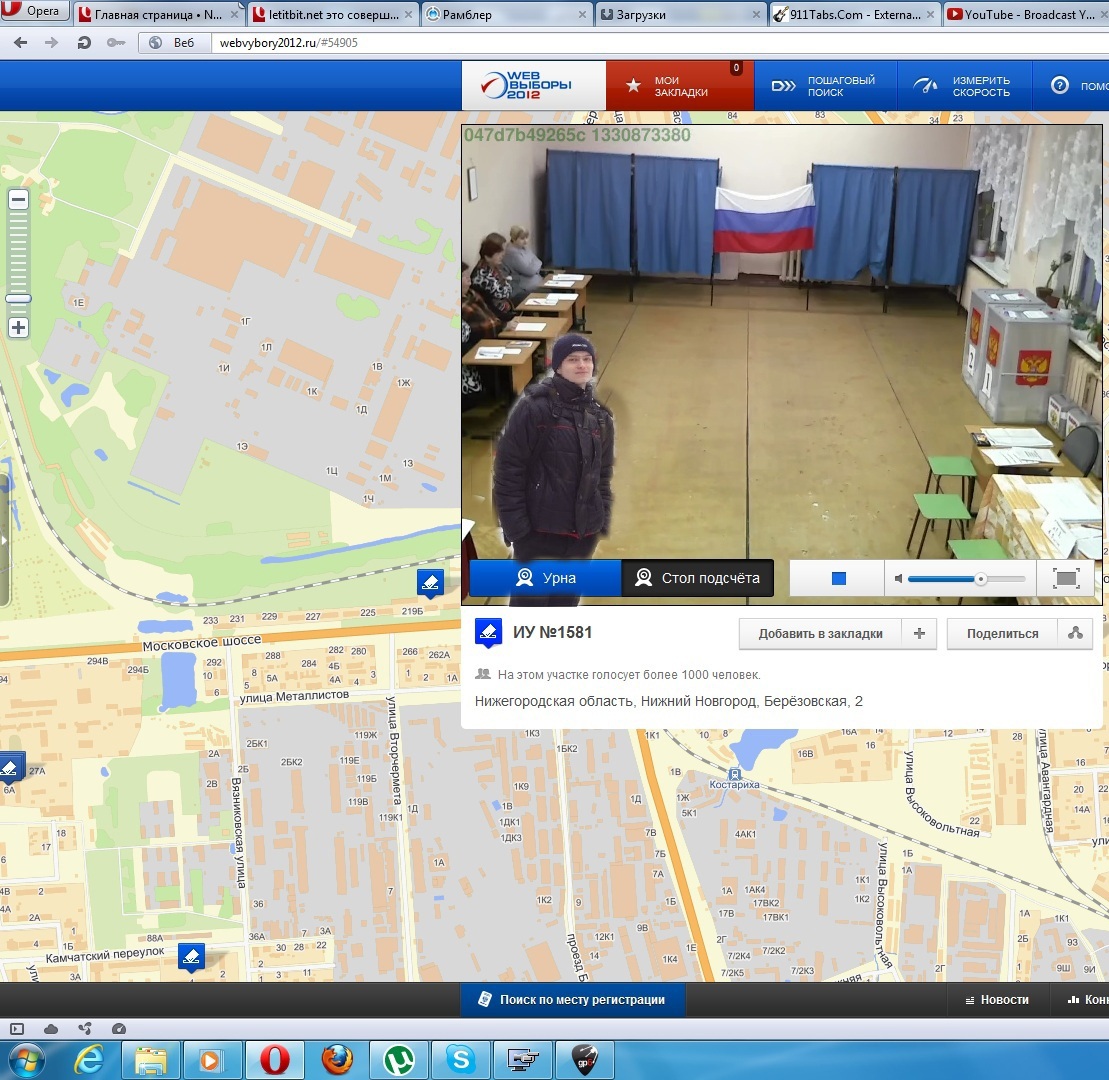Screen dimensions: 1109x1080
Task: Open the Guitar Pro icon in taskbar
Action: pyautogui.click(x=584, y=1060)
